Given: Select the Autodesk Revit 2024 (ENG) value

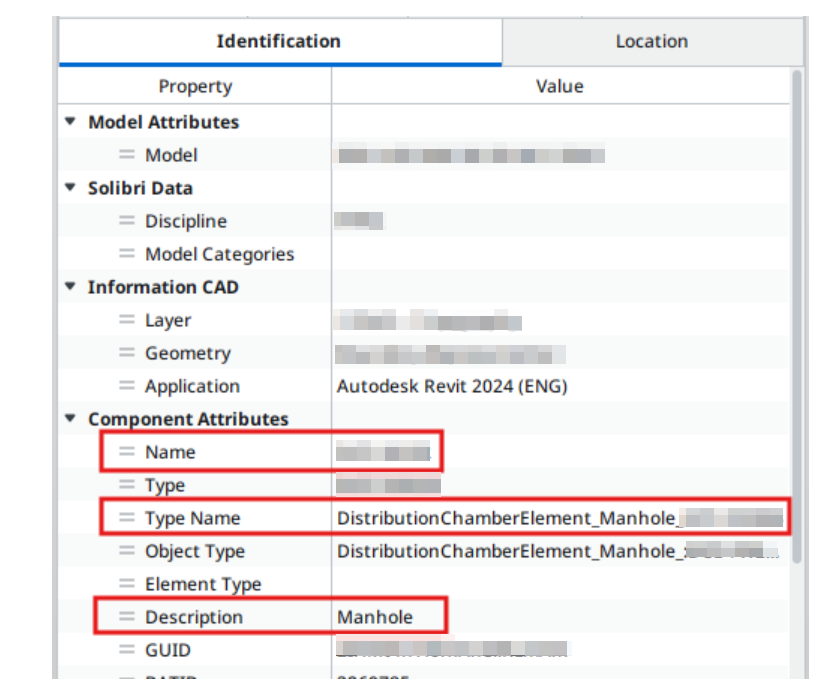Looking at the screenshot, I should point(452,386).
